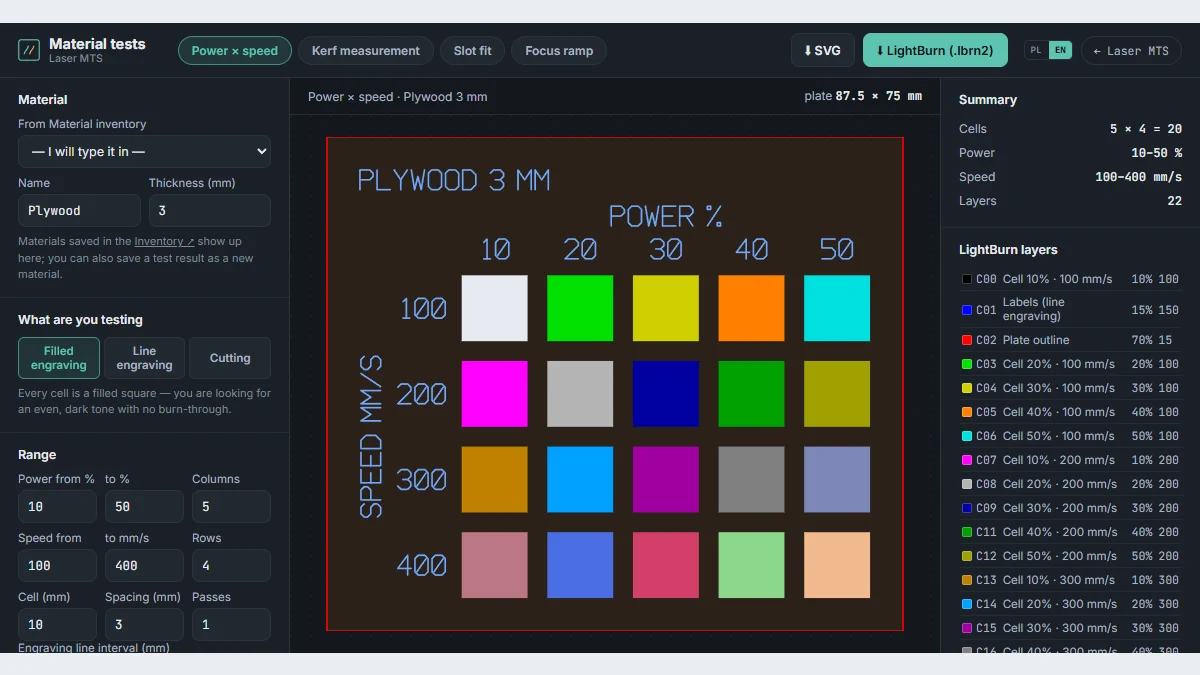Edit the Rows field
This screenshot has height=675, width=1200.
(231, 565)
